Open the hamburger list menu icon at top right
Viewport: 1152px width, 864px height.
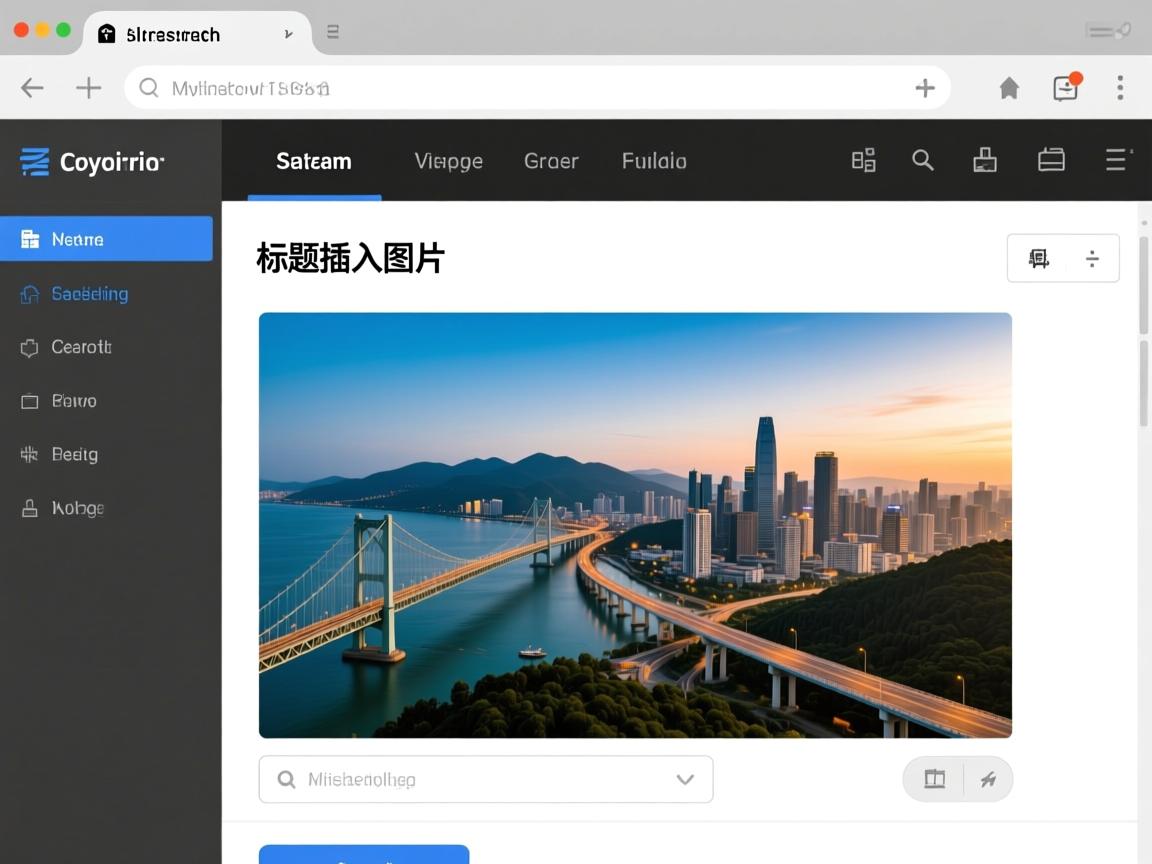1117,160
